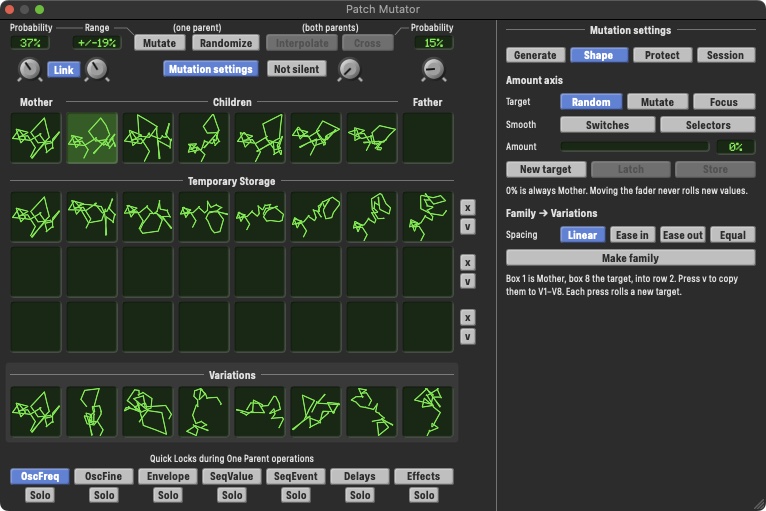Toggle the SeqValue quick lock
The width and height of the screenshot is (766, 511).
pos(232,476)
